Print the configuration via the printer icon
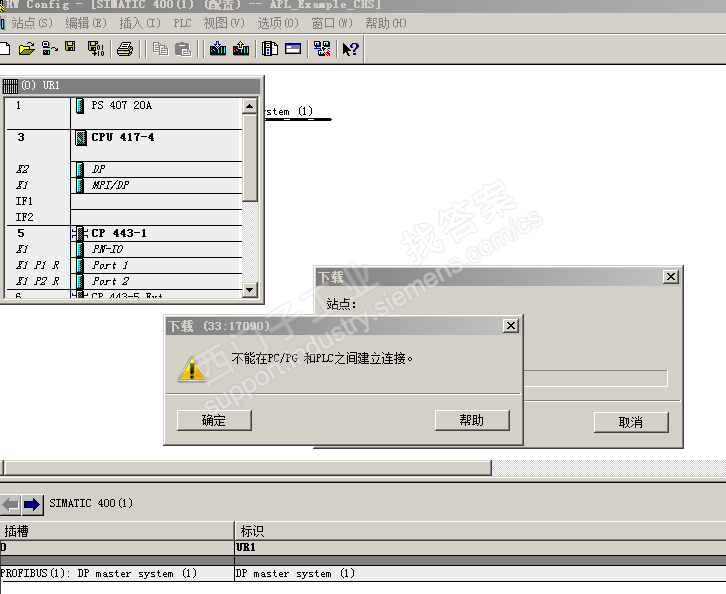 (x=125, y=48)
